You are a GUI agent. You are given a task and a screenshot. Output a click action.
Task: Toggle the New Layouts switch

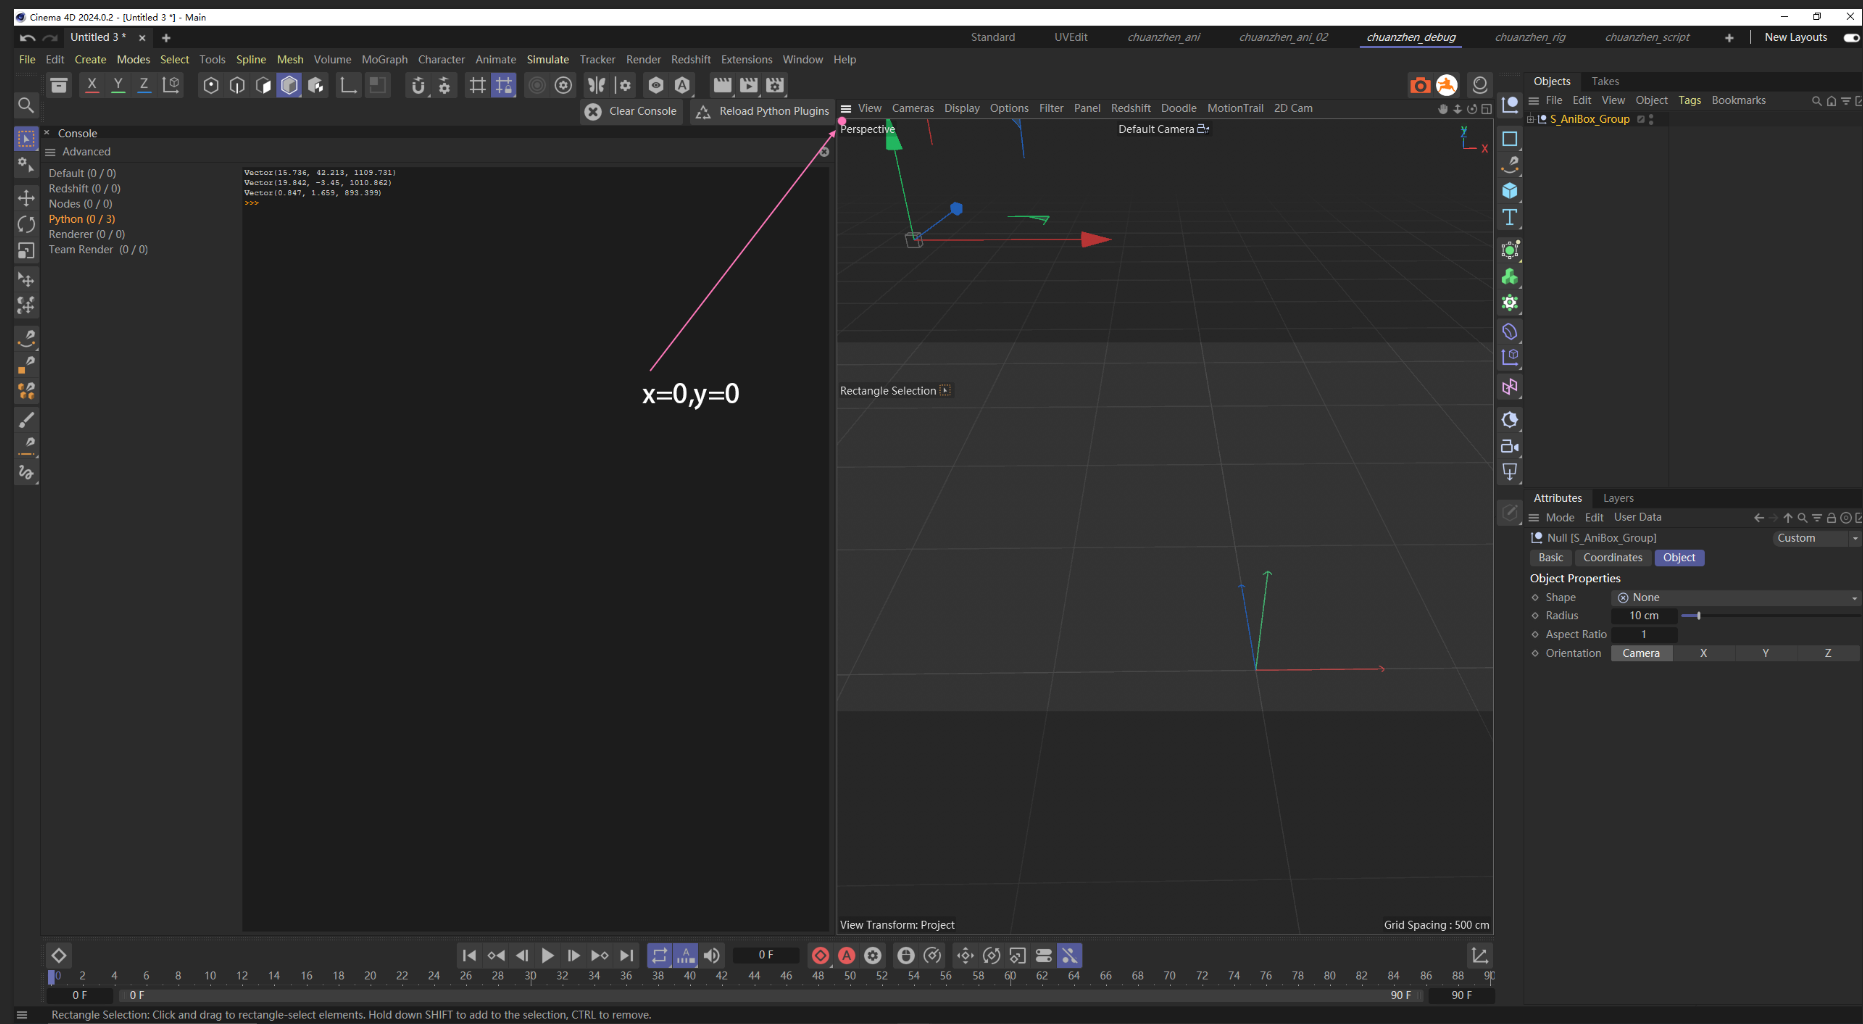pyautogui.click(x=1851, y=37)
